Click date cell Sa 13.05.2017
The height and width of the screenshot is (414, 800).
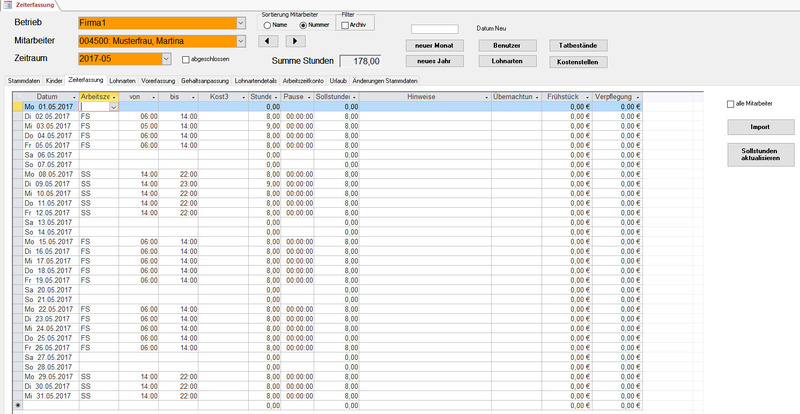(51, 222)
